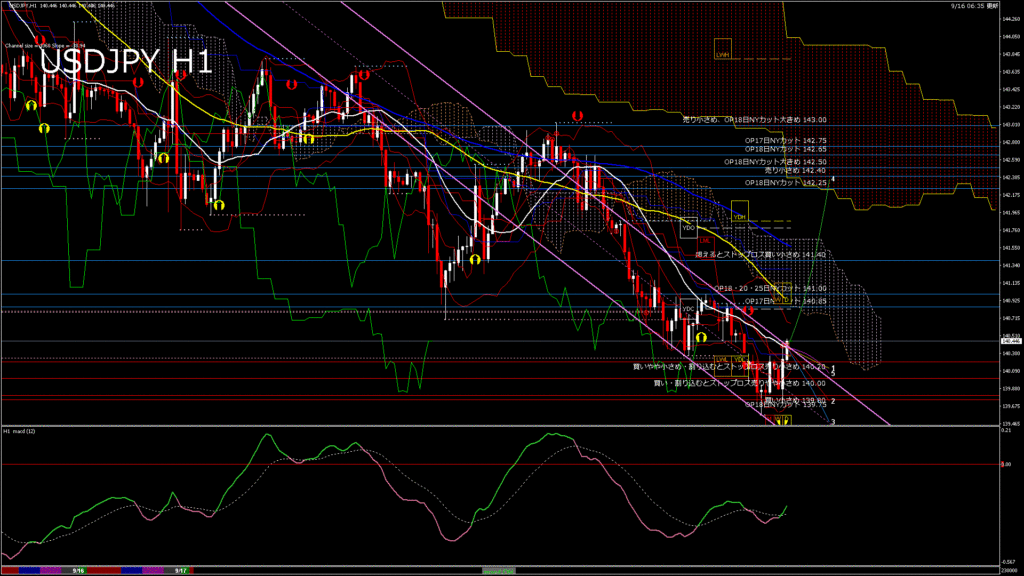
Task: Click the OP18日NYカット 142.25 line label
Action: click(785, 183)
